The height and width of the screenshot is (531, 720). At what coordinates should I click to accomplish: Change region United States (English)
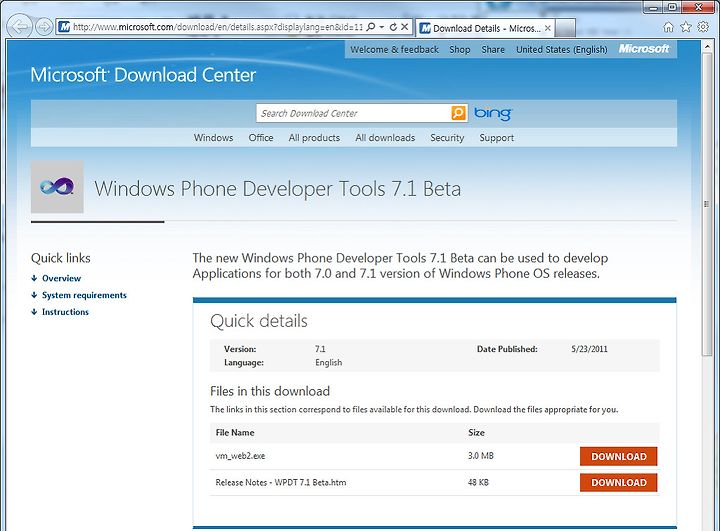point(562,50)
